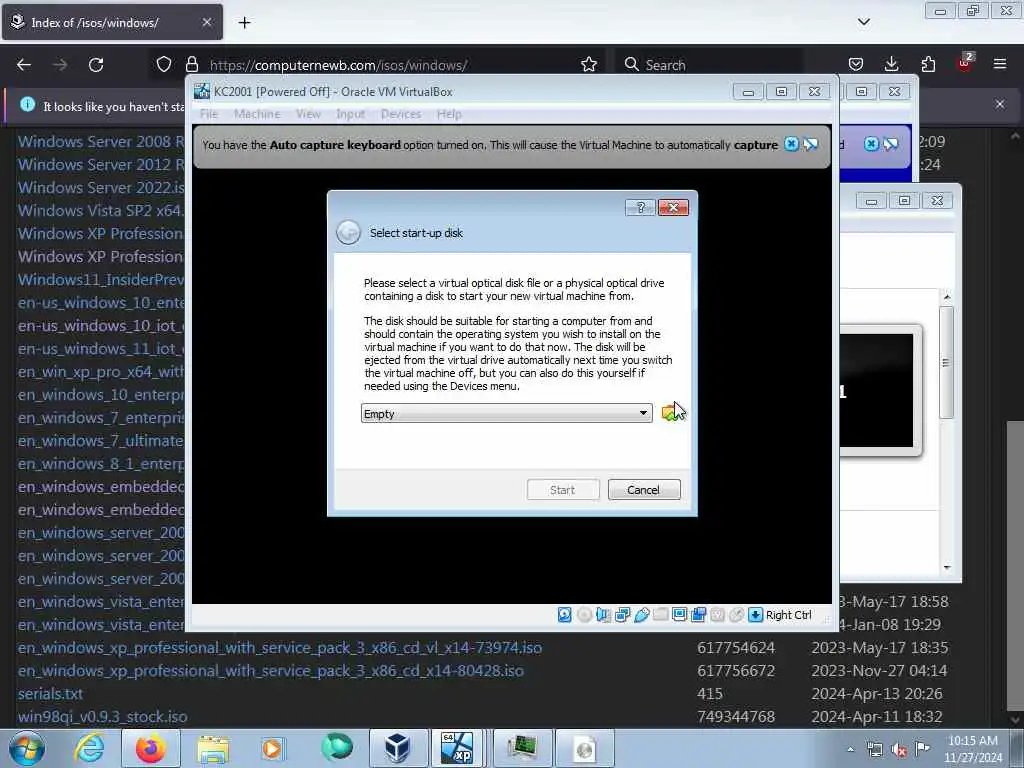Click the mouse integration icon in the VM status bar
The image size is (1024, 768).
click(736, 615)
